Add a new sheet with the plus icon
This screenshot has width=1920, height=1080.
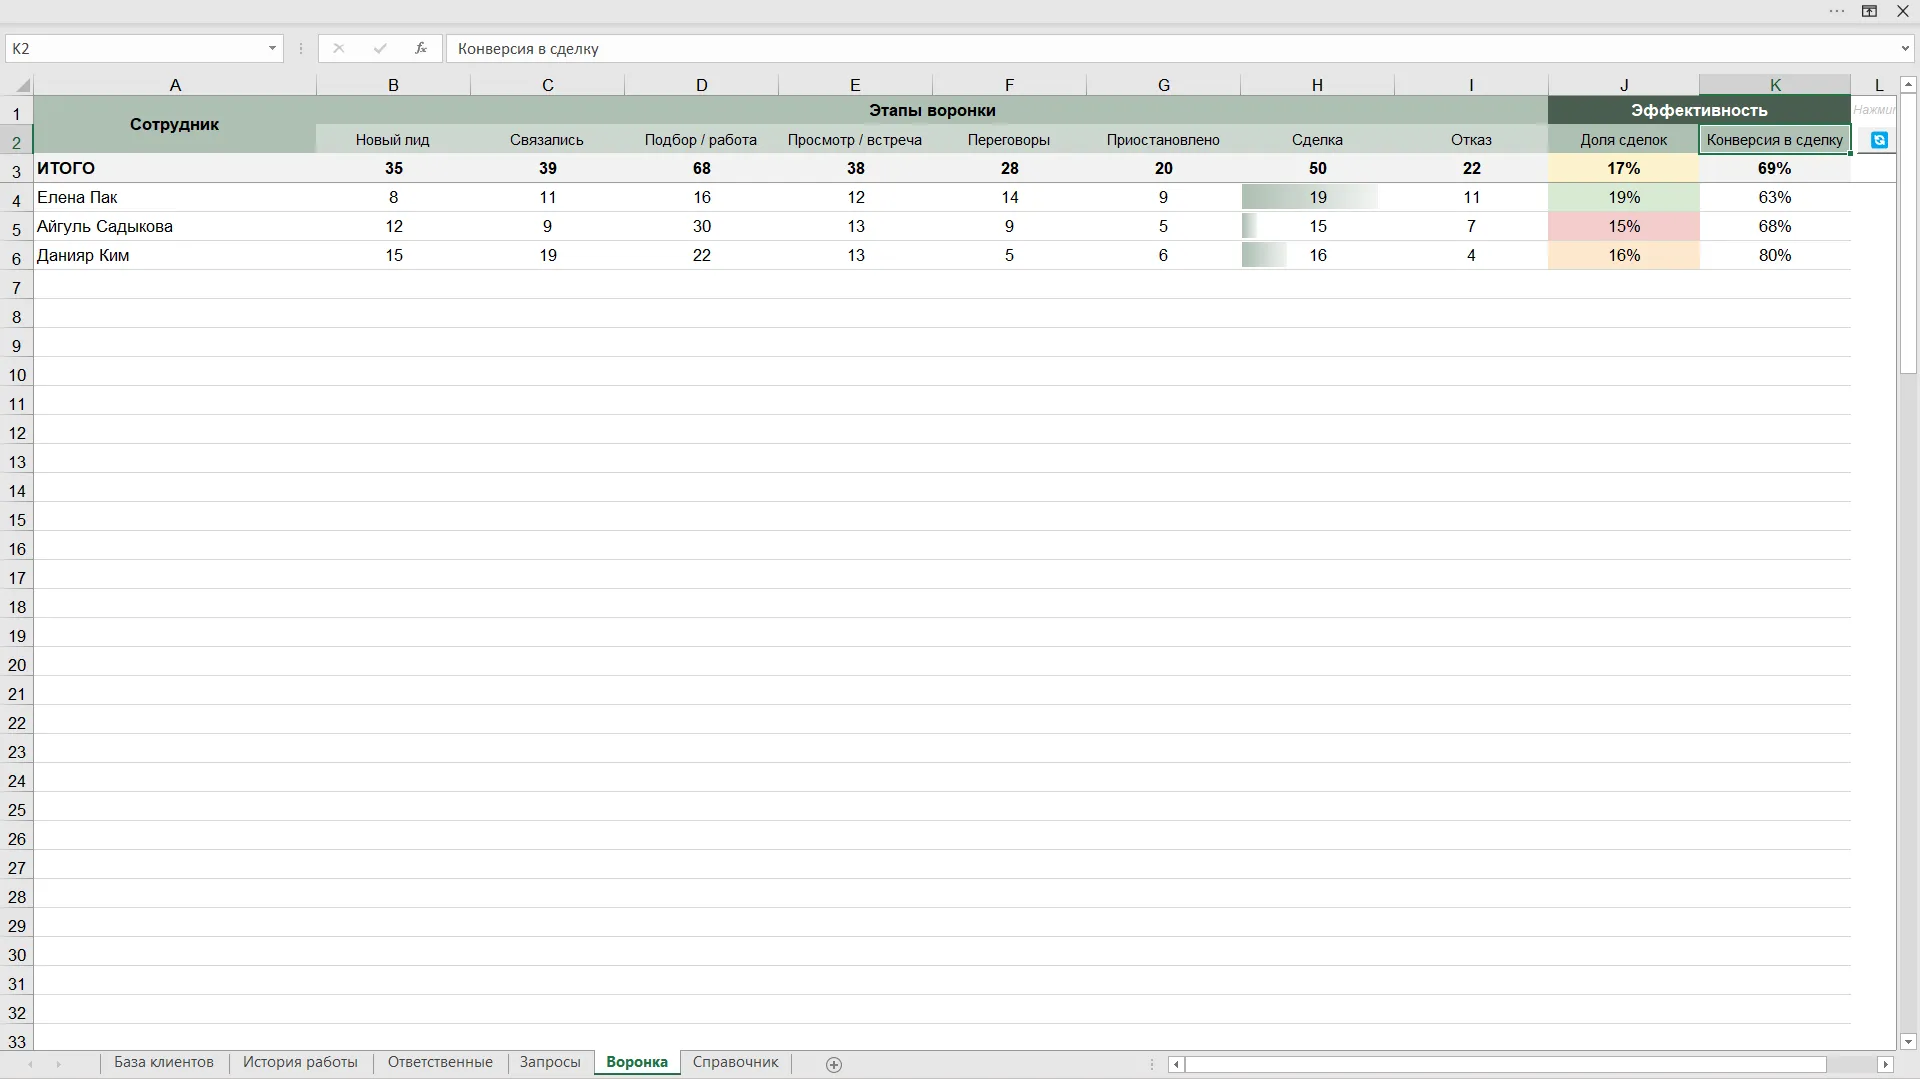[x=834, y=1064]
